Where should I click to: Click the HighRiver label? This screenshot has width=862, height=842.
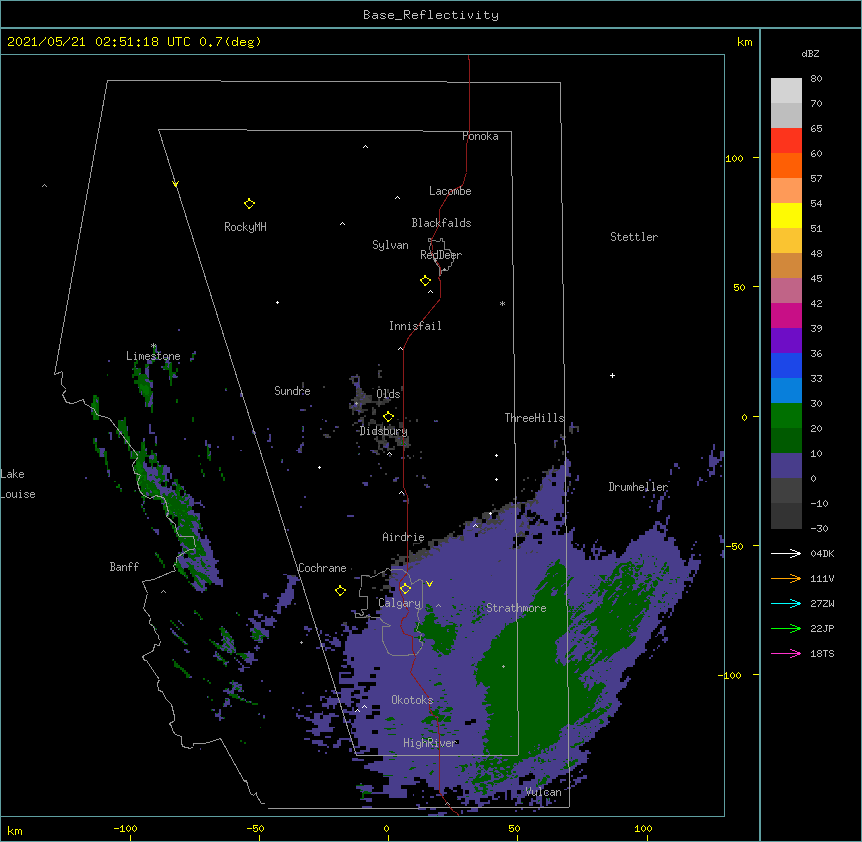click(x=429, y=743)
